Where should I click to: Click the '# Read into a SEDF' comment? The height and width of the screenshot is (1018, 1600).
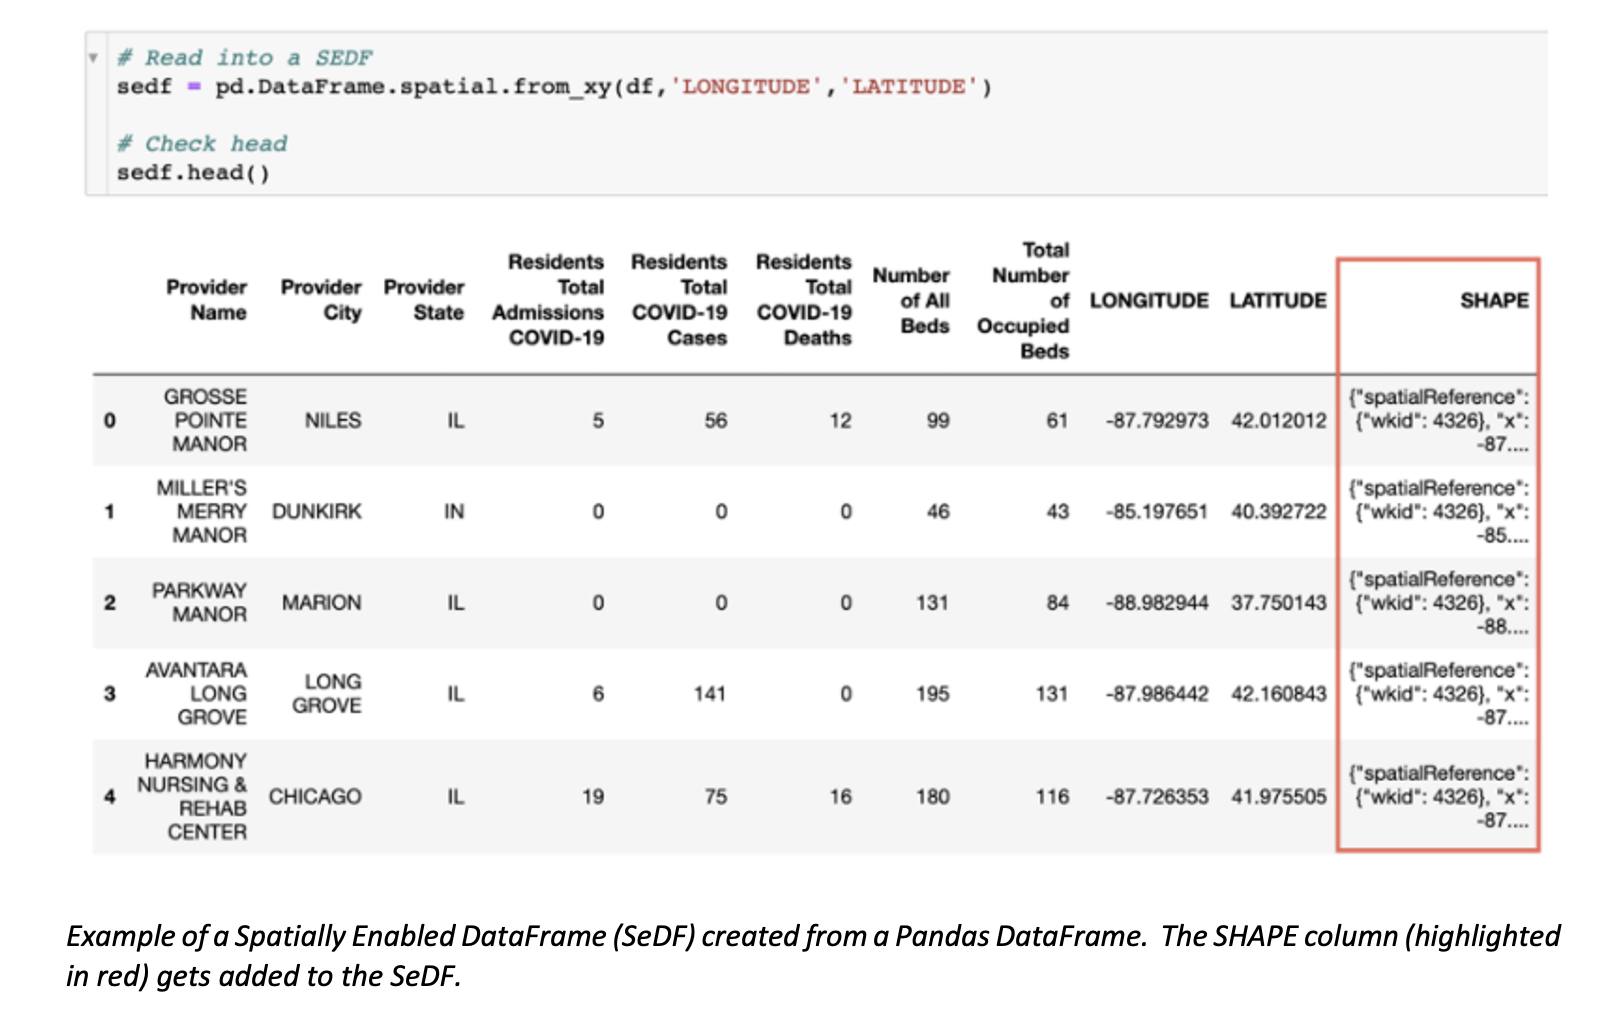pos(244,58)
